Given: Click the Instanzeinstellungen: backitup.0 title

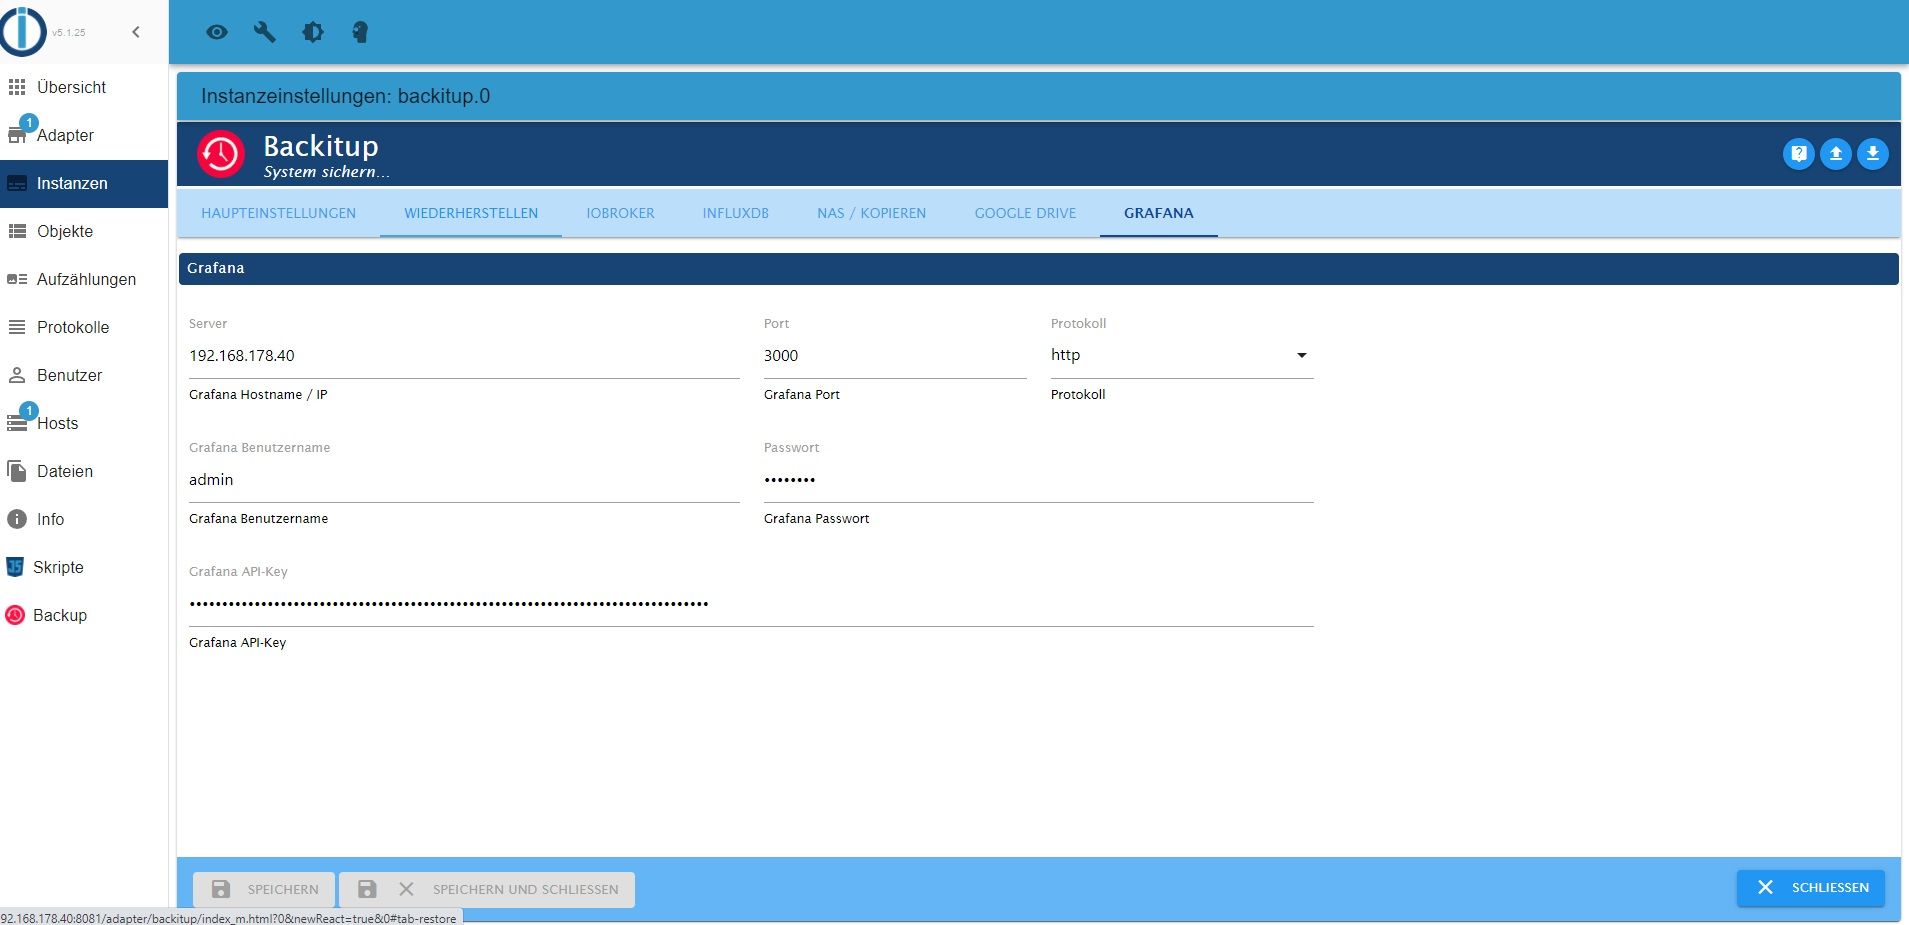Looking at the screenshot, I should tap(346, 96).
